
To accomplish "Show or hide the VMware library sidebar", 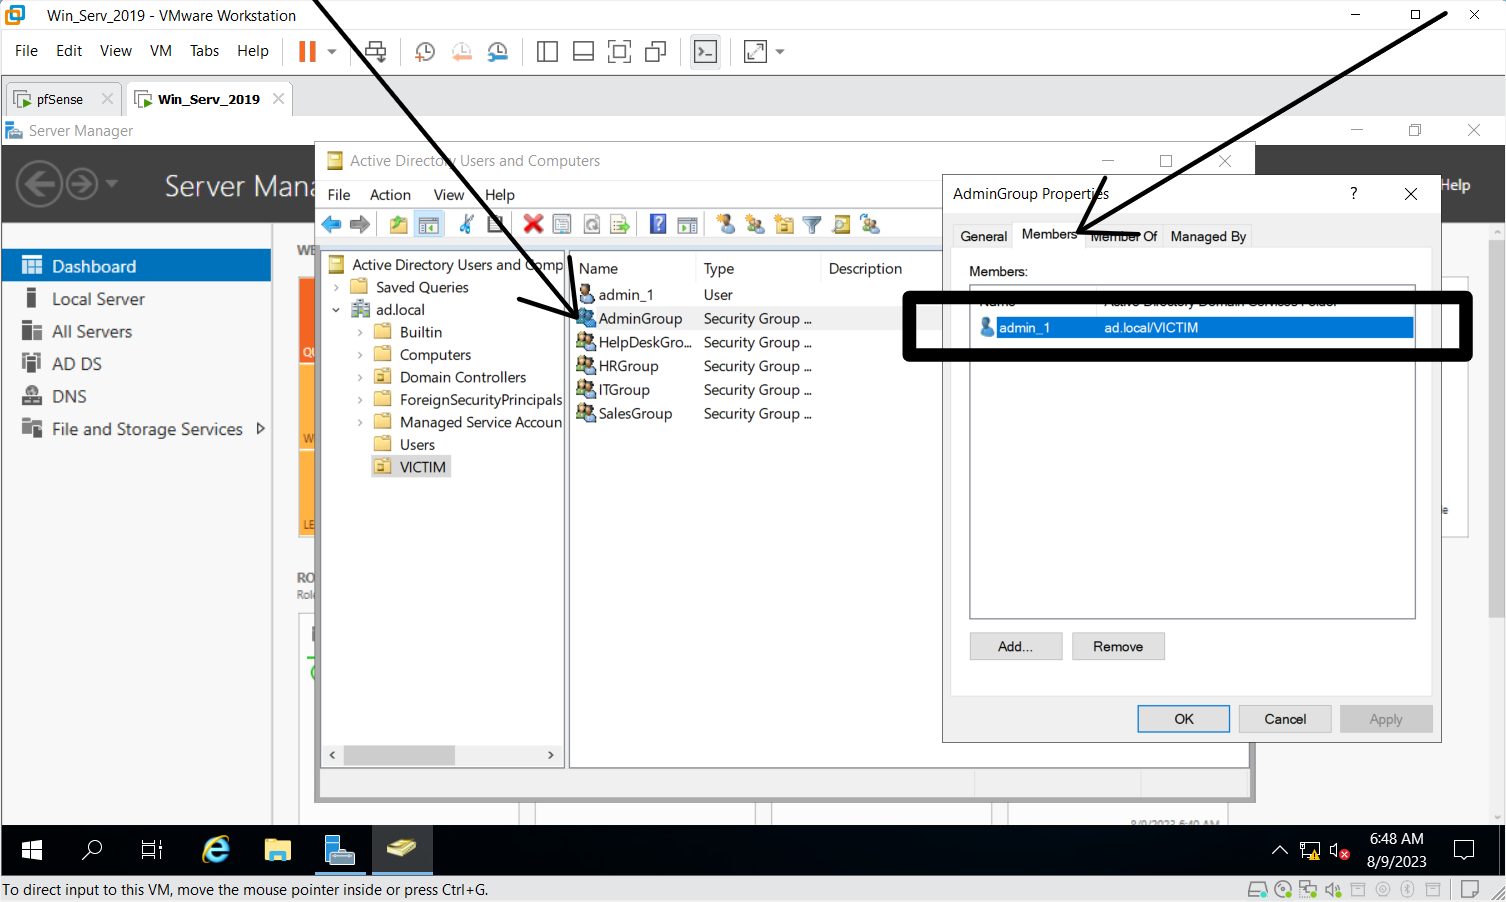I will coord(547,51).
